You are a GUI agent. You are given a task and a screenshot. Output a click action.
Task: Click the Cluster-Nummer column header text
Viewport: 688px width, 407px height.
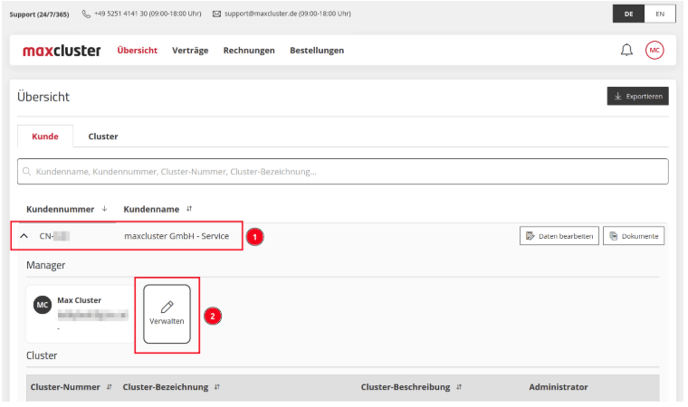(65, 387)
